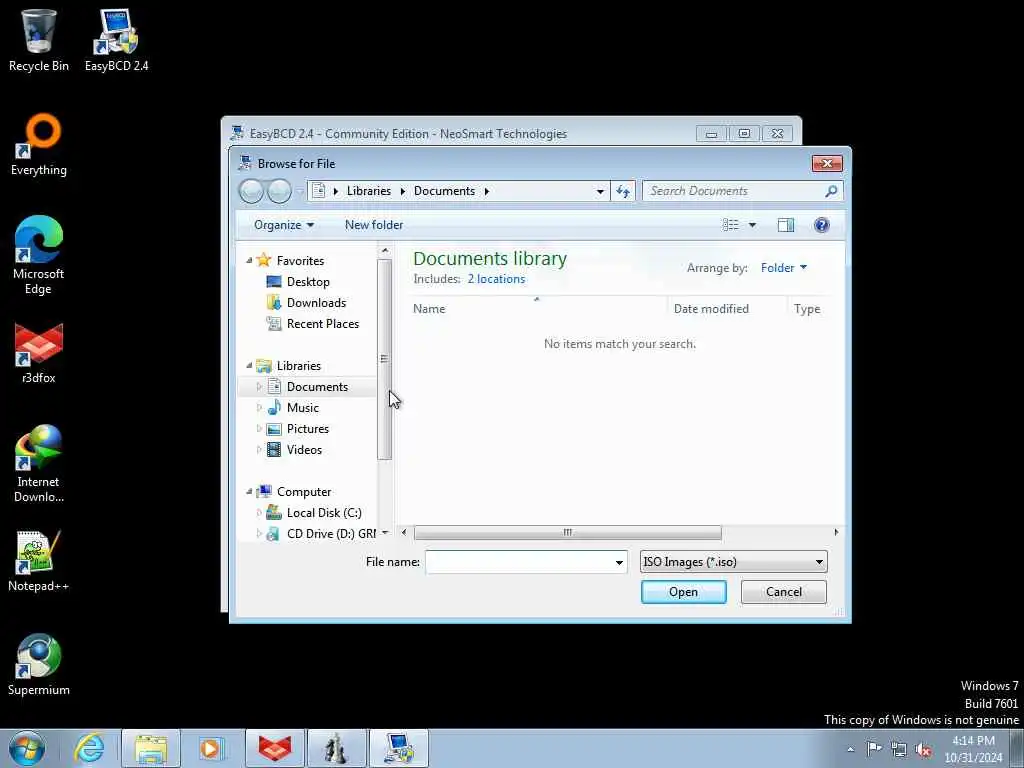The height and width of the screenshot is (768, 1024).
Task: Open Windows Media Player from the taskbar
Action: coord(211,748)
